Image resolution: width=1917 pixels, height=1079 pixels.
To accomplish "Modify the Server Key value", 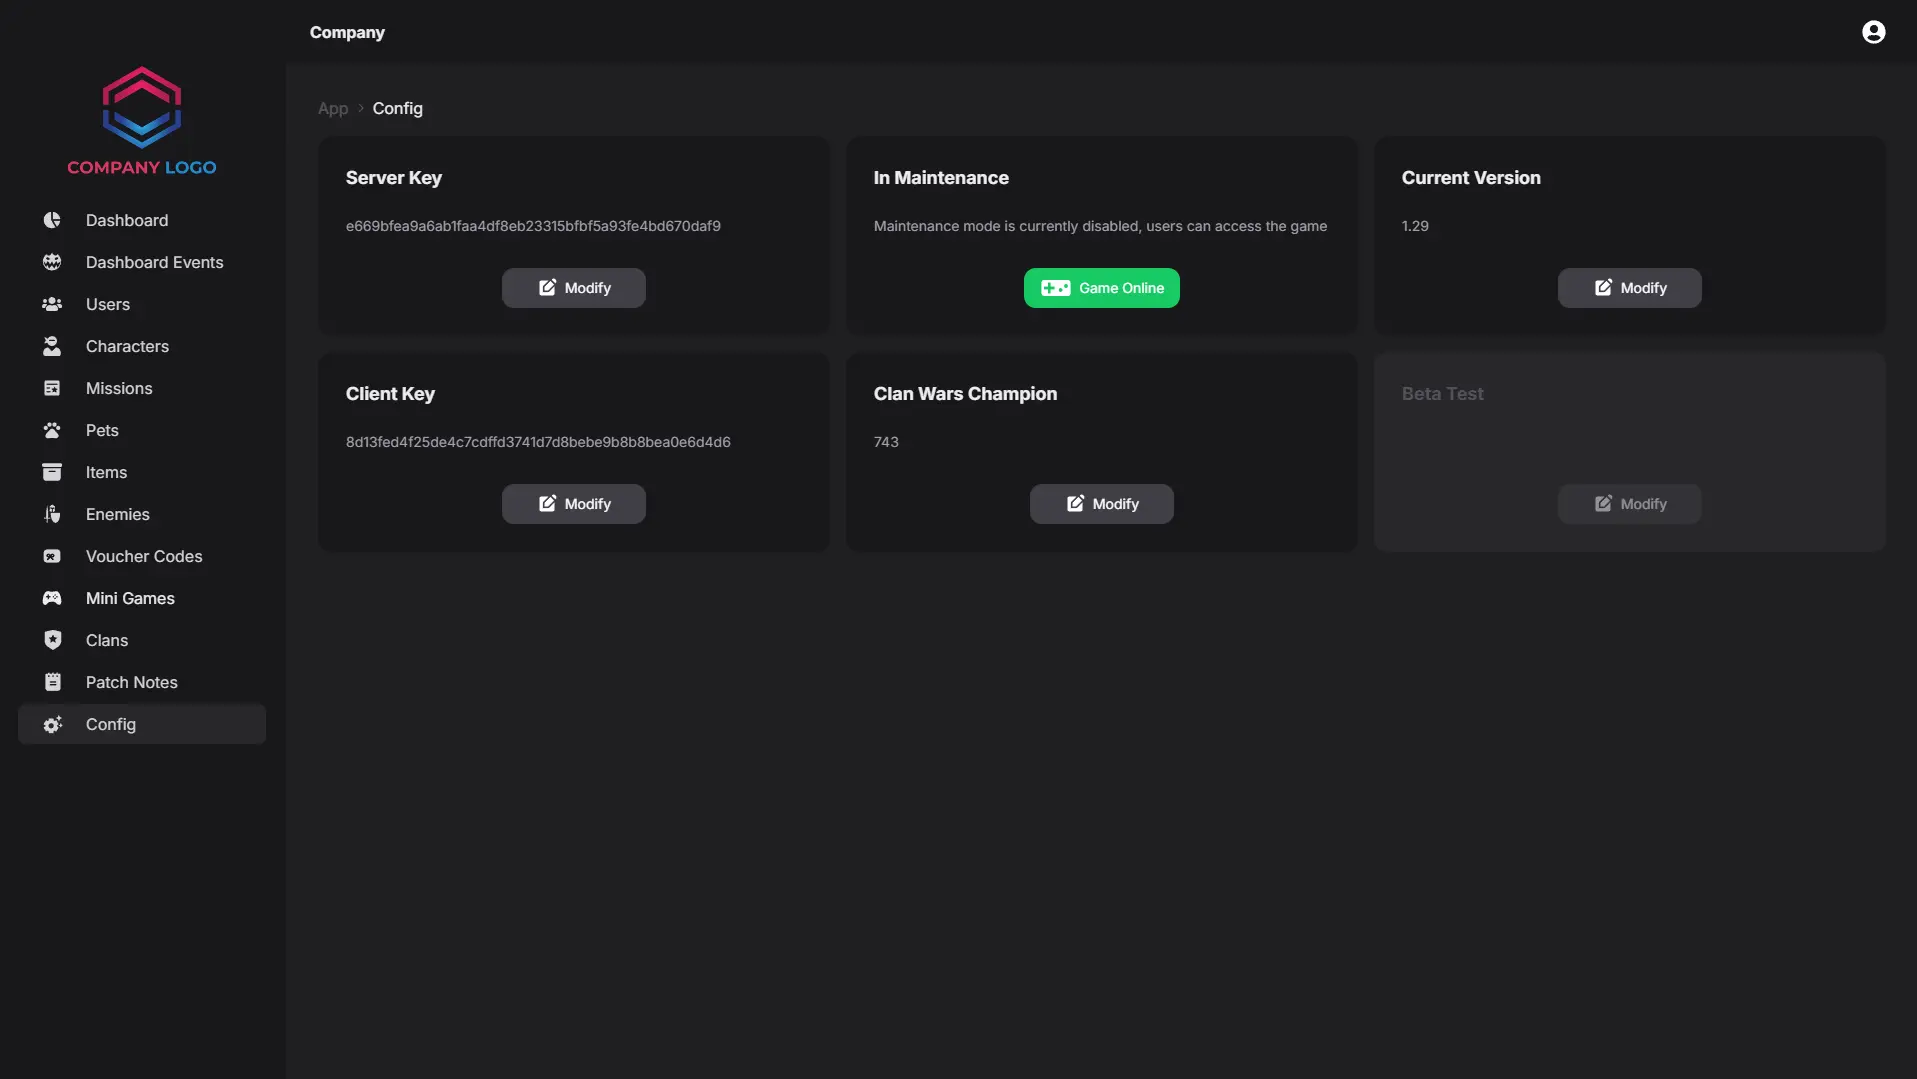I will click(573, 287).
